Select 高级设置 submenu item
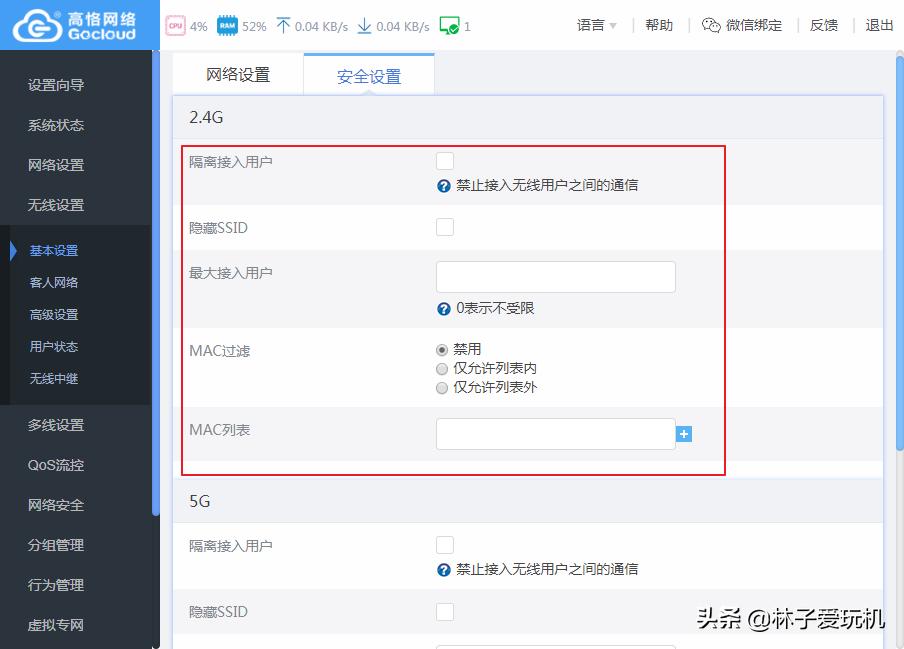Screen dimensions: 904x649 (54, 315)
